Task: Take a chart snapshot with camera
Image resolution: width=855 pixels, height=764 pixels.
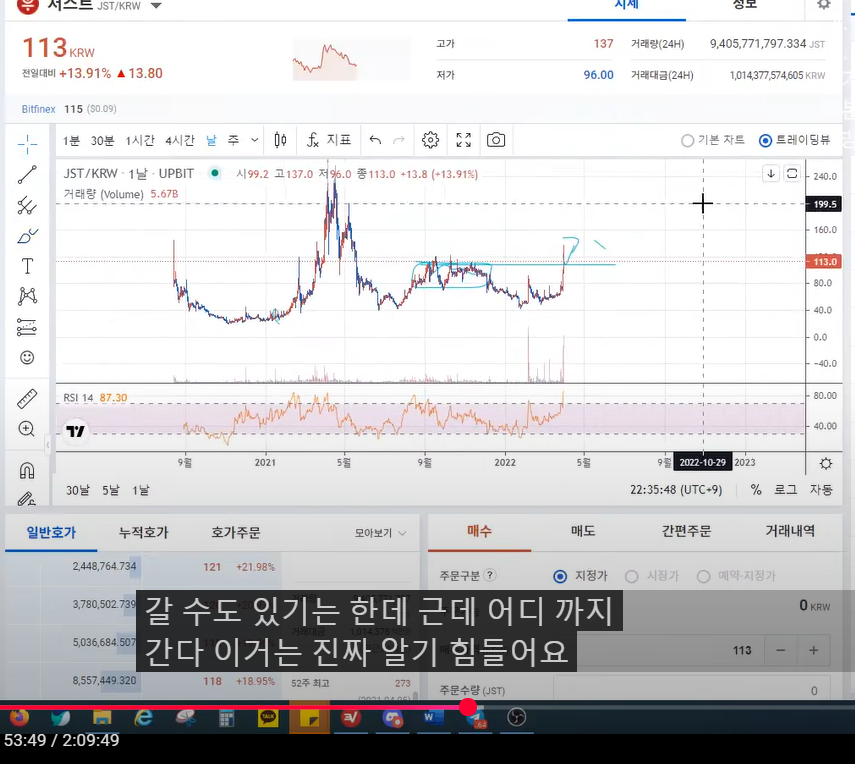Action: 496,140
